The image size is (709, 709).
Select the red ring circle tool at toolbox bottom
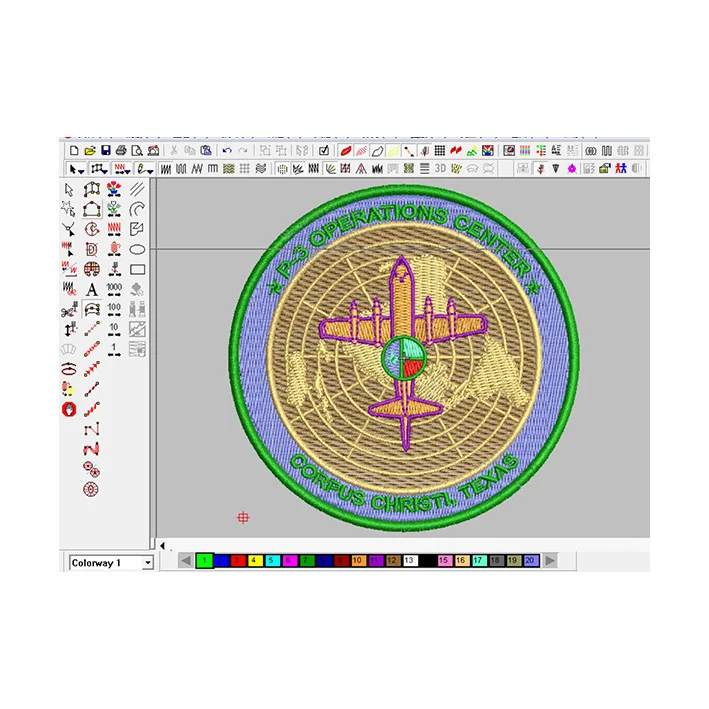(x=91, y=489)
